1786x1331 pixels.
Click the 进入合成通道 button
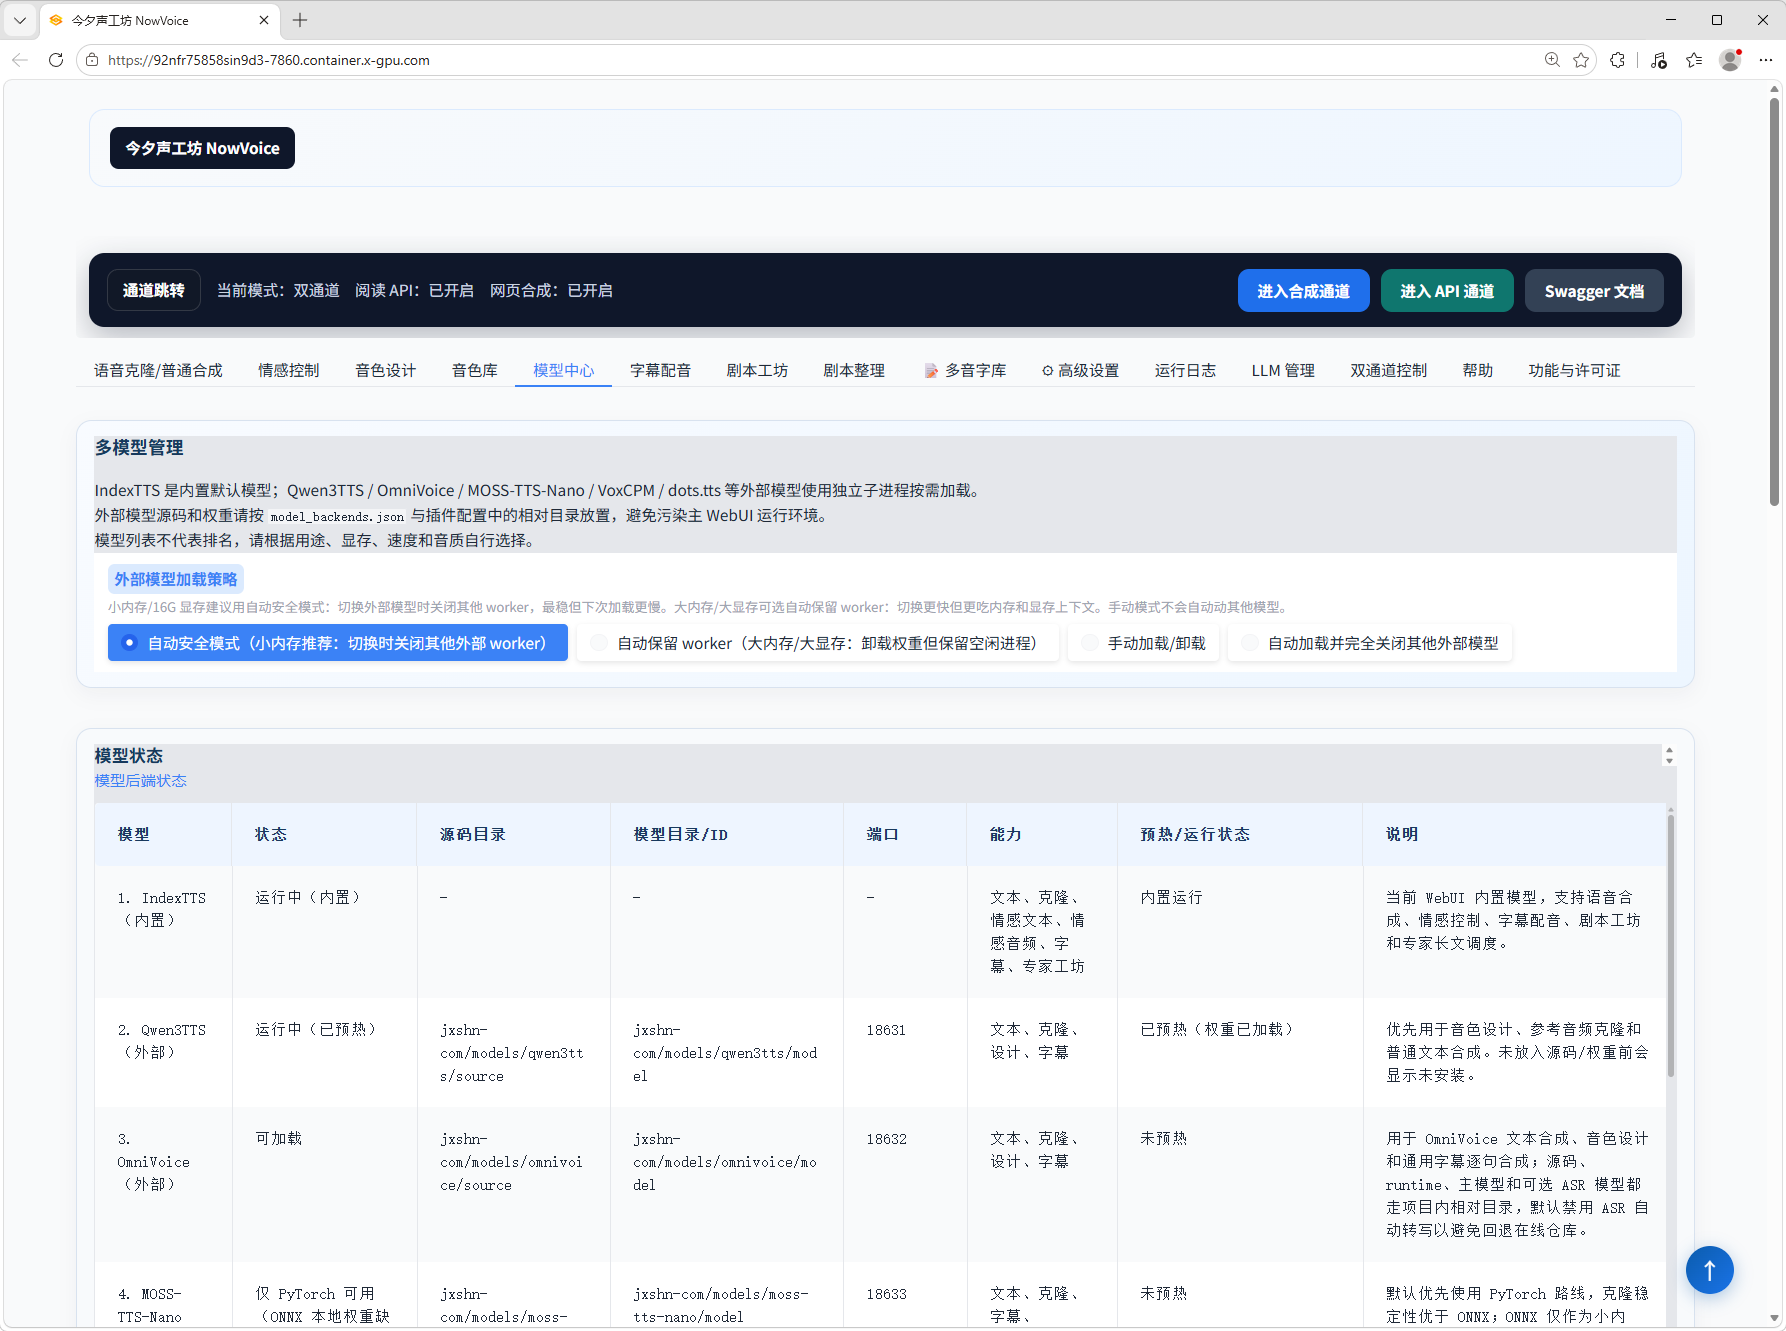(1303, 291)
